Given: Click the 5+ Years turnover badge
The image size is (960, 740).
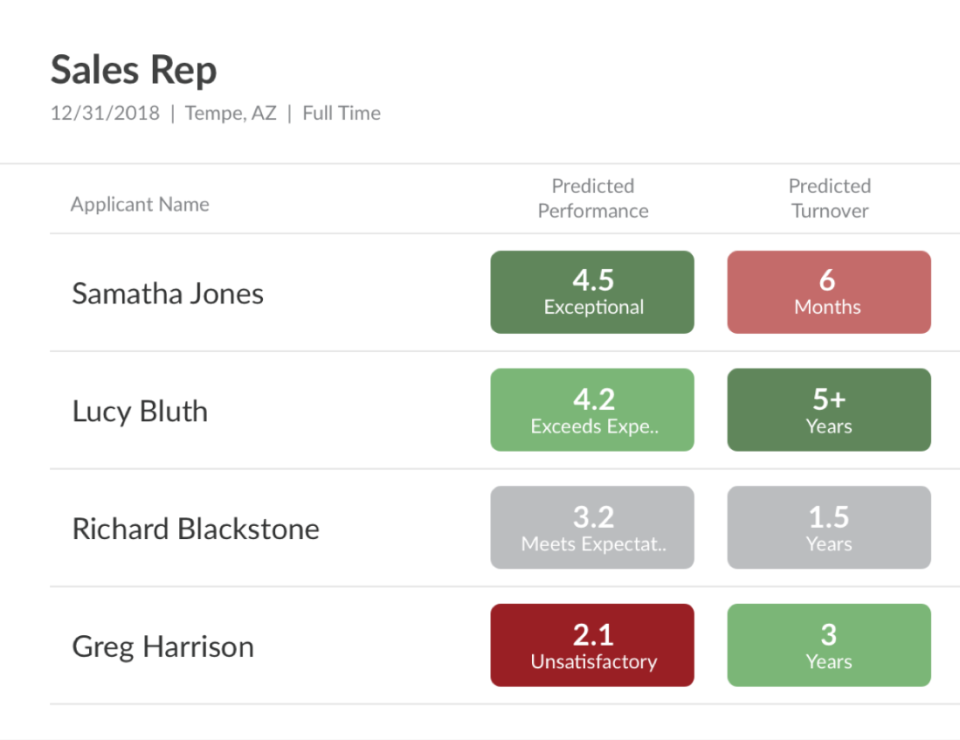Looking at the screenshot, I should click(828, 410).
